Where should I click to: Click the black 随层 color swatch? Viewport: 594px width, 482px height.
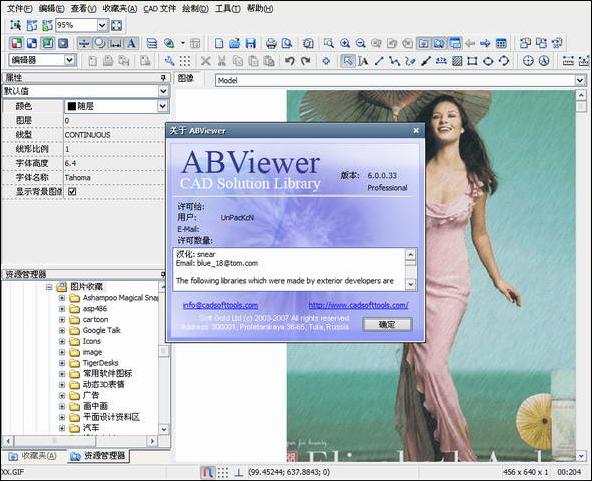click(71, 106)
